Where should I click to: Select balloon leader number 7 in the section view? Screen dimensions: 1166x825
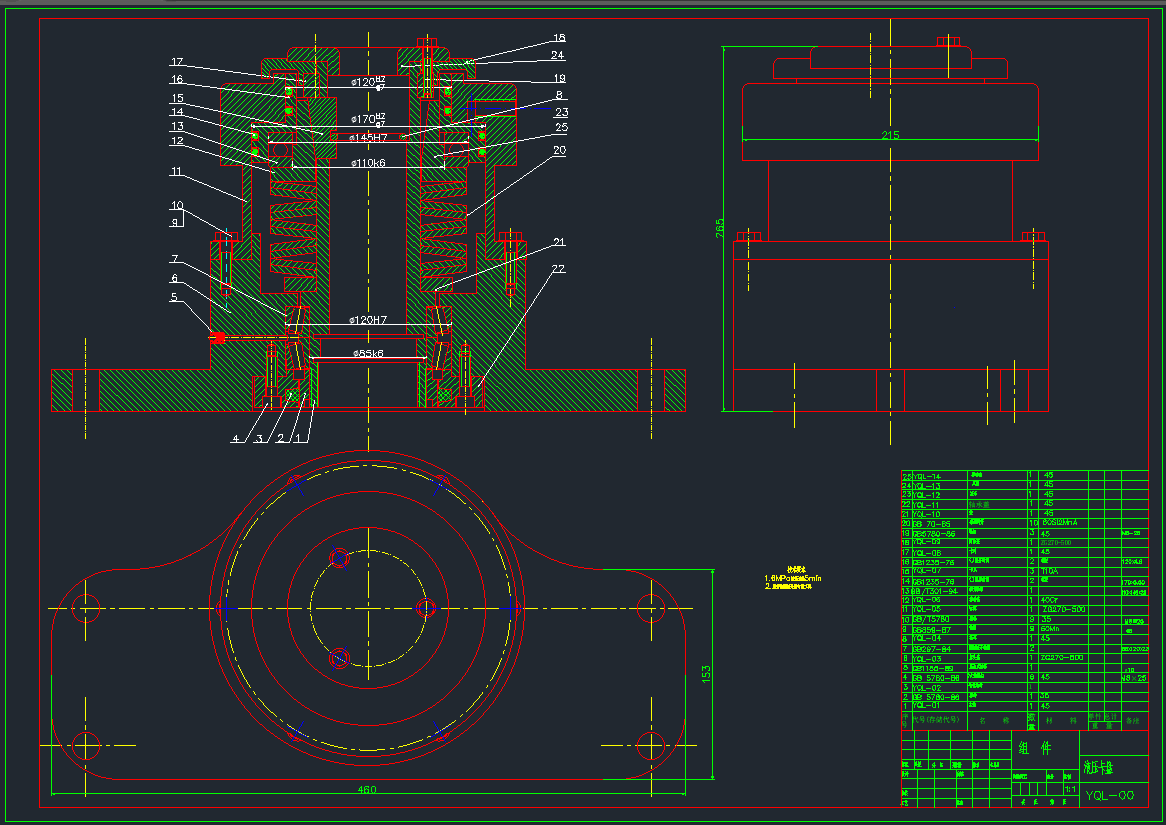(x=175, y=259)
